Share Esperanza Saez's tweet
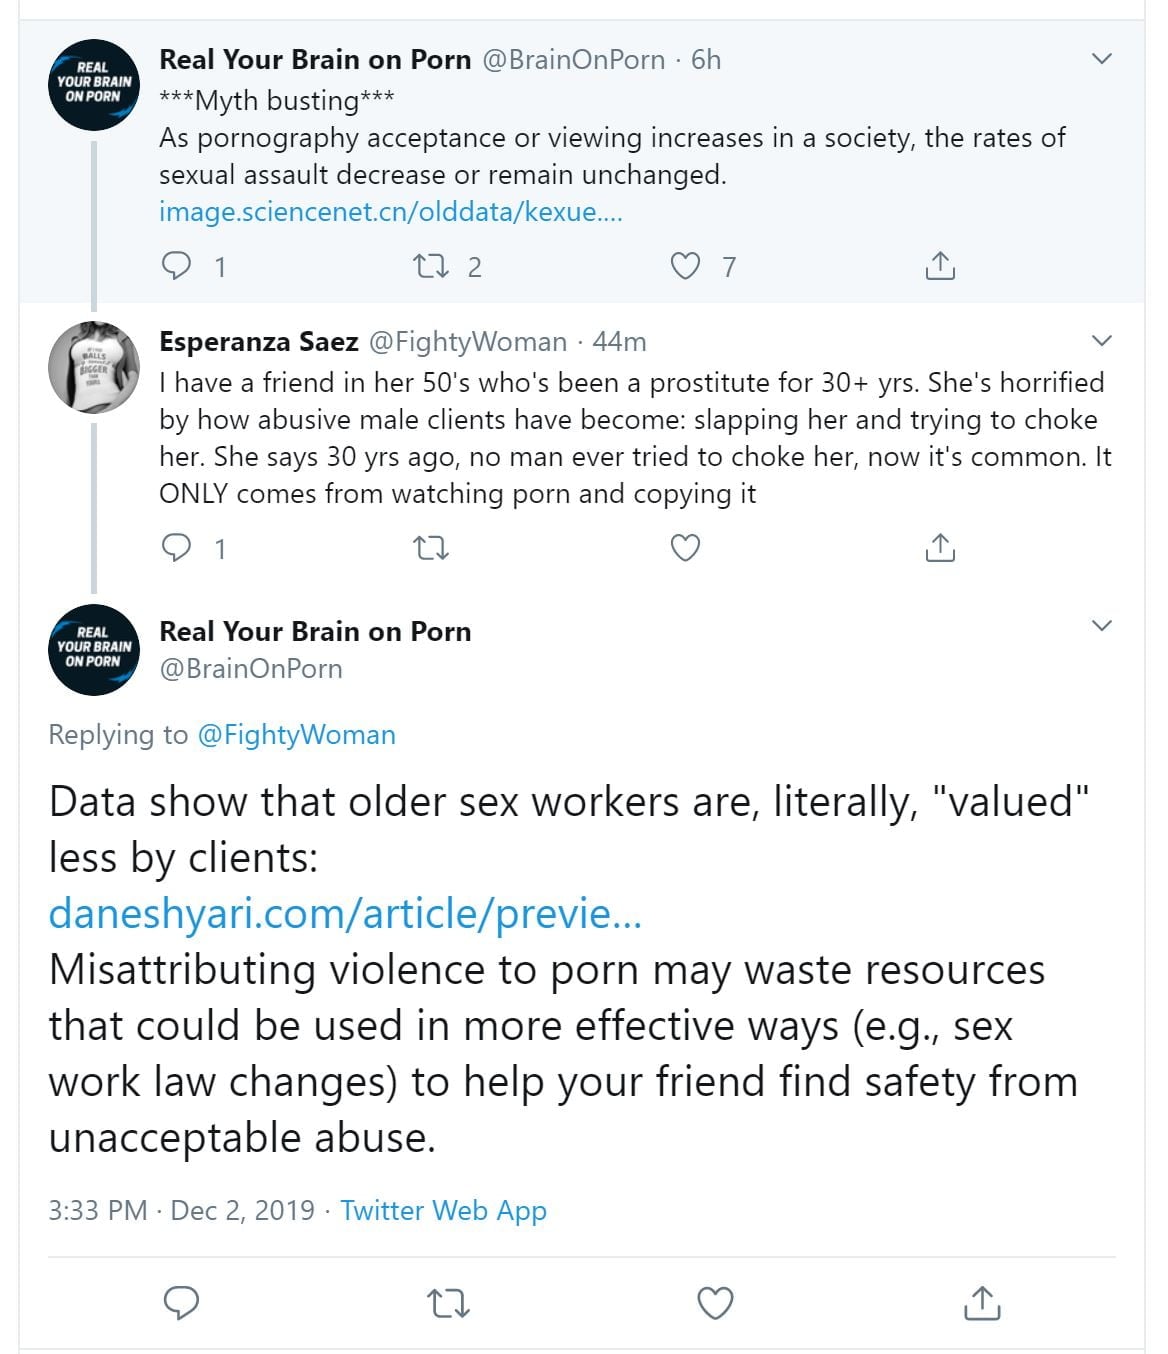Viewport: 1168px width, 1354px height. pyautogui.click(x=940, y=548)
